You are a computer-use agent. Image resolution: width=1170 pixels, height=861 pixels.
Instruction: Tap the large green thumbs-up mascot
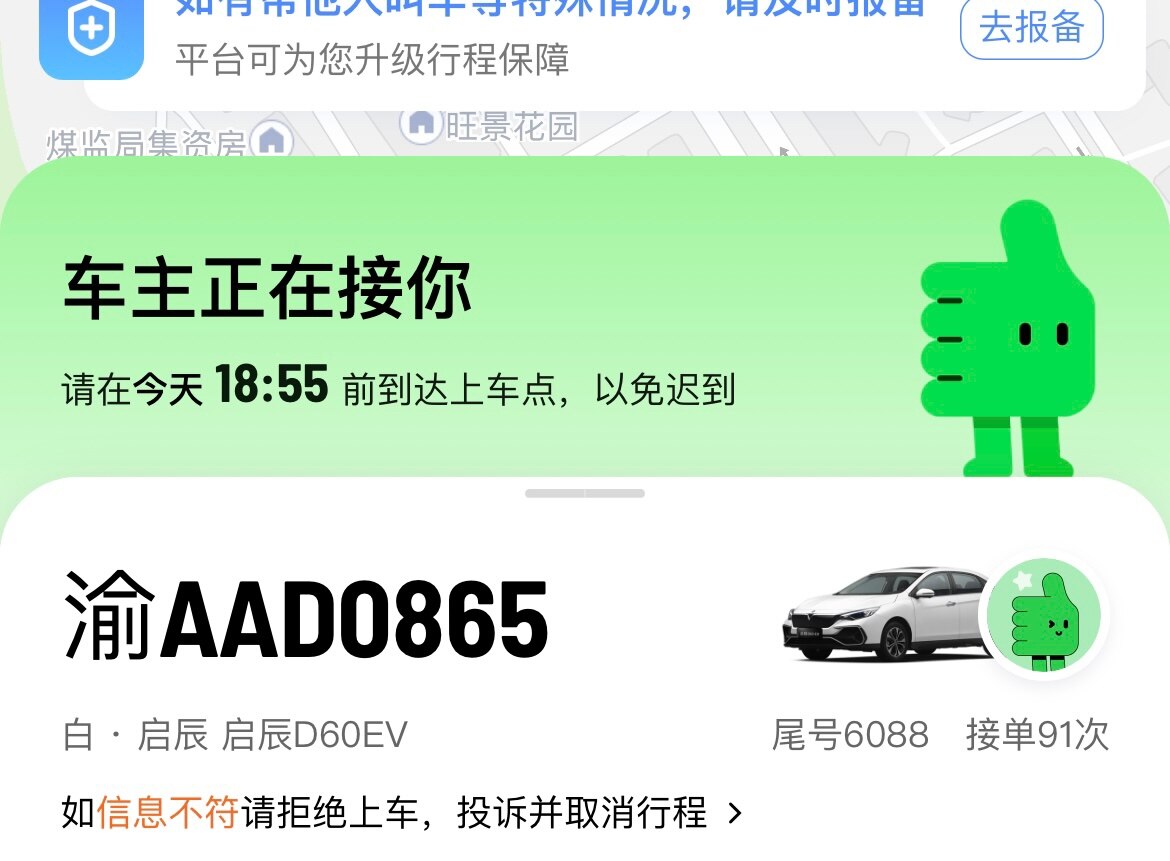click(1008, 339)
